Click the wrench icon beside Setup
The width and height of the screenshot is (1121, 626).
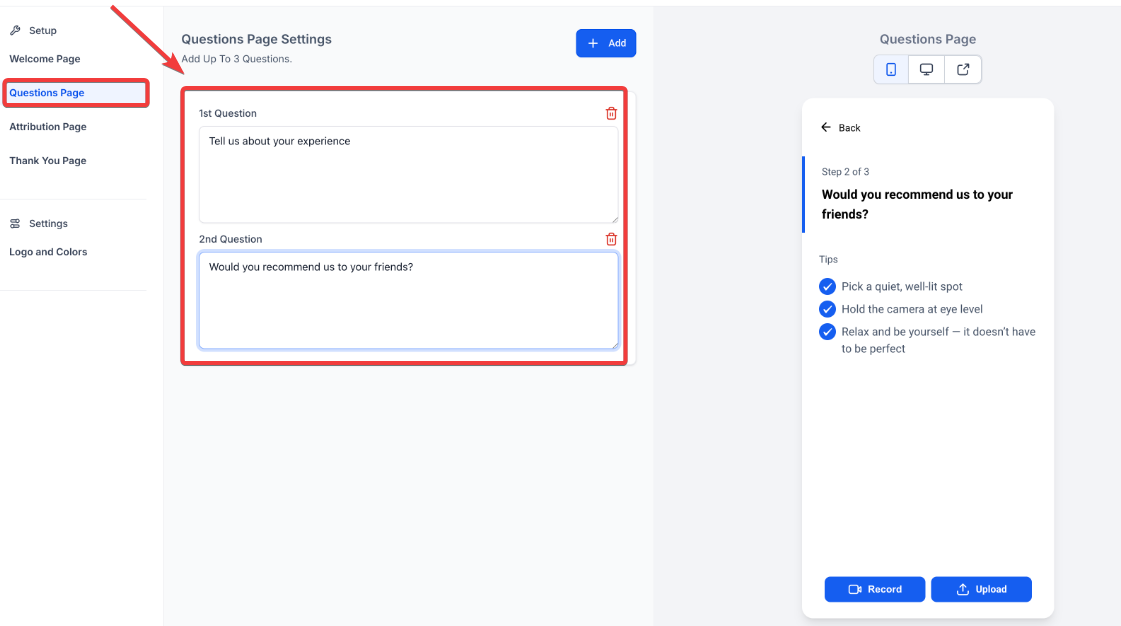(x=15, y=31)
